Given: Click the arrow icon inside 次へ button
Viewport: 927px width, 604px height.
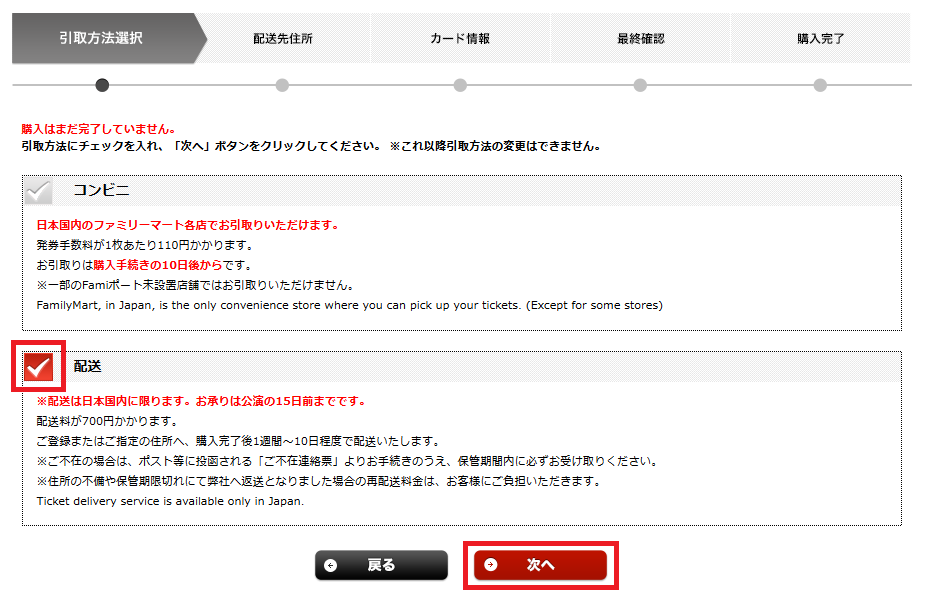Looking at the screenshot, I should [491, 565].
